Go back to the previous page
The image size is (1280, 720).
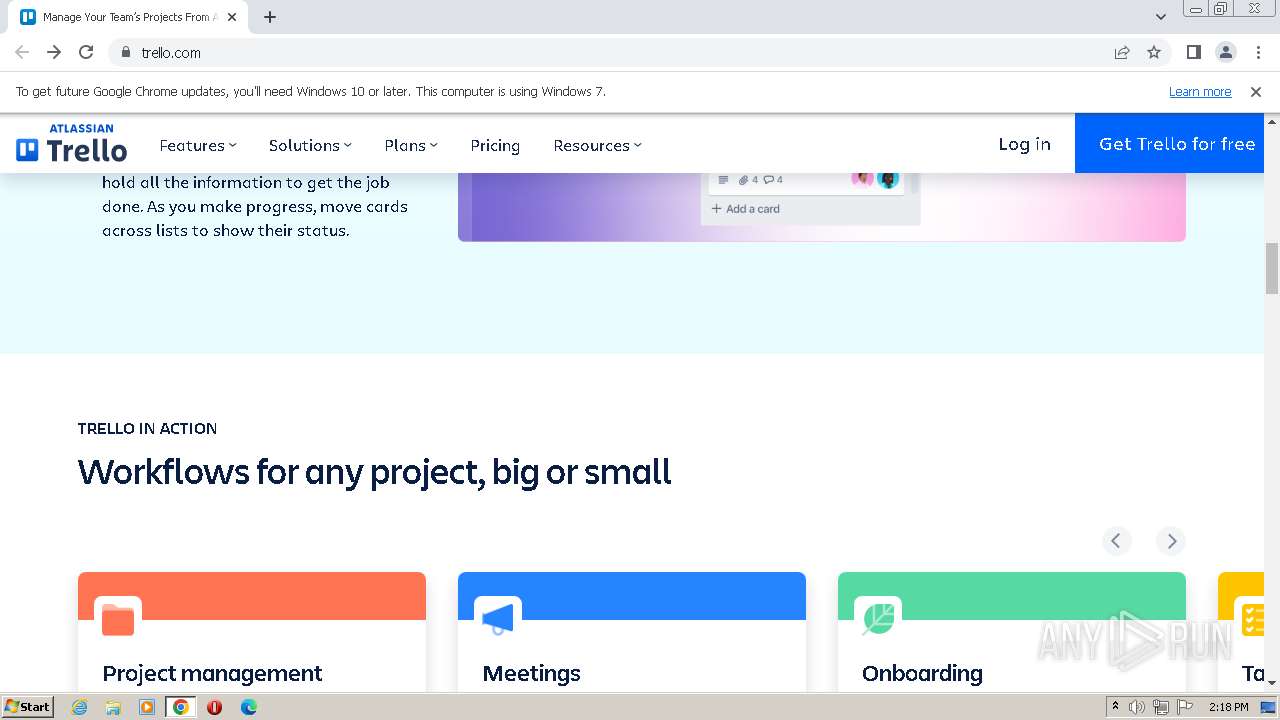(x=22, y=52)
